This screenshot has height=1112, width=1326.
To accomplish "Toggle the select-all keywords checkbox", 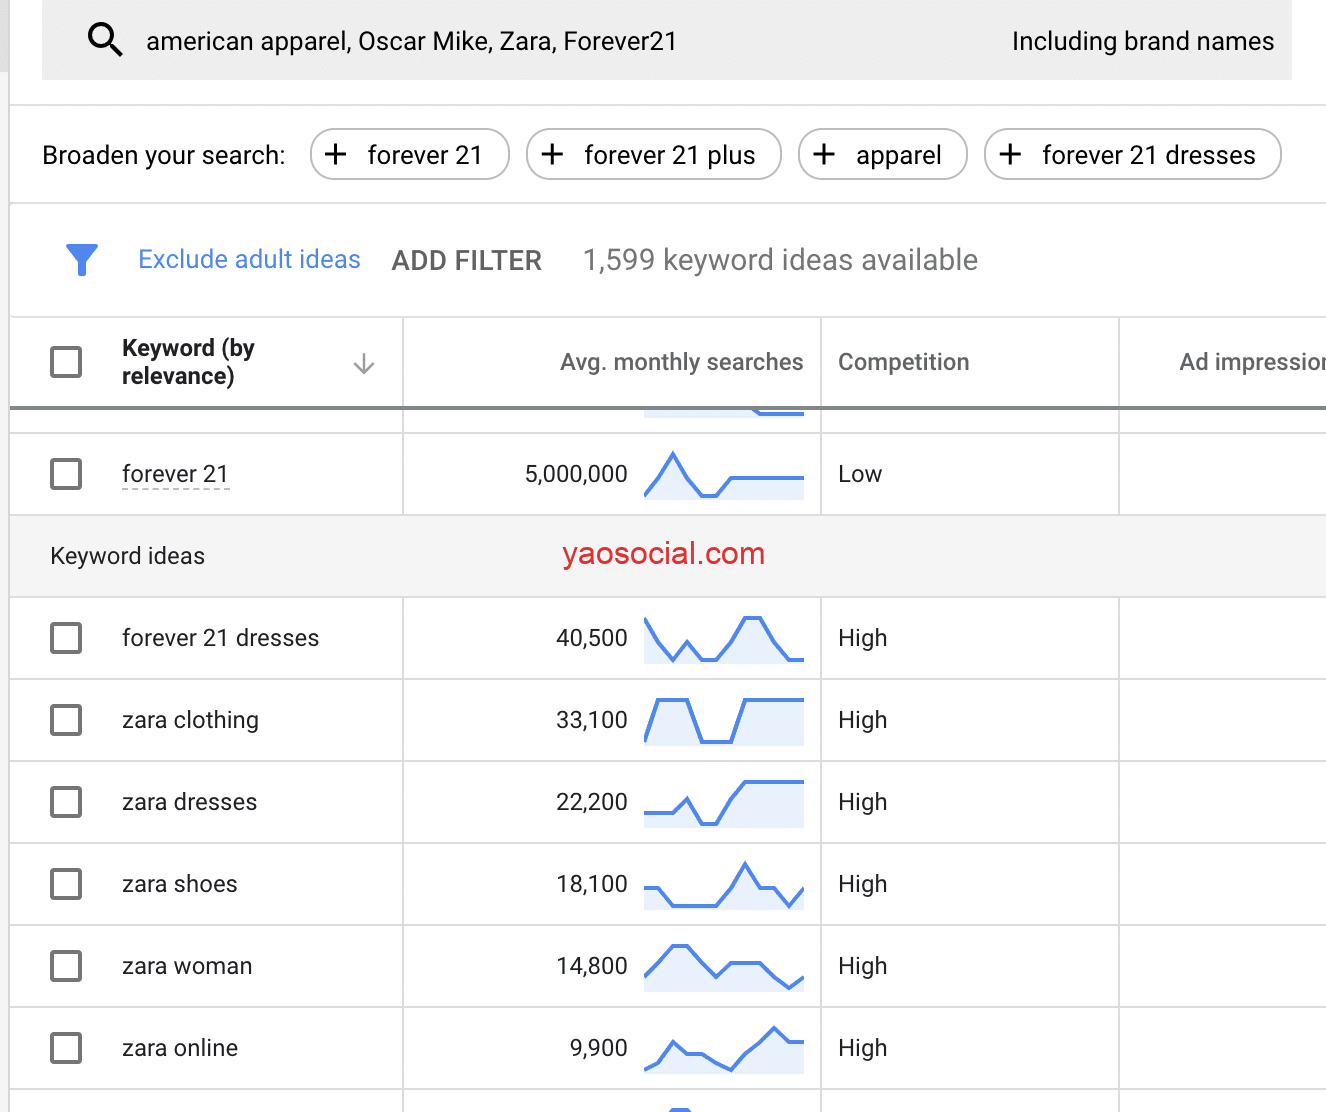I will (x=66, y=362).
